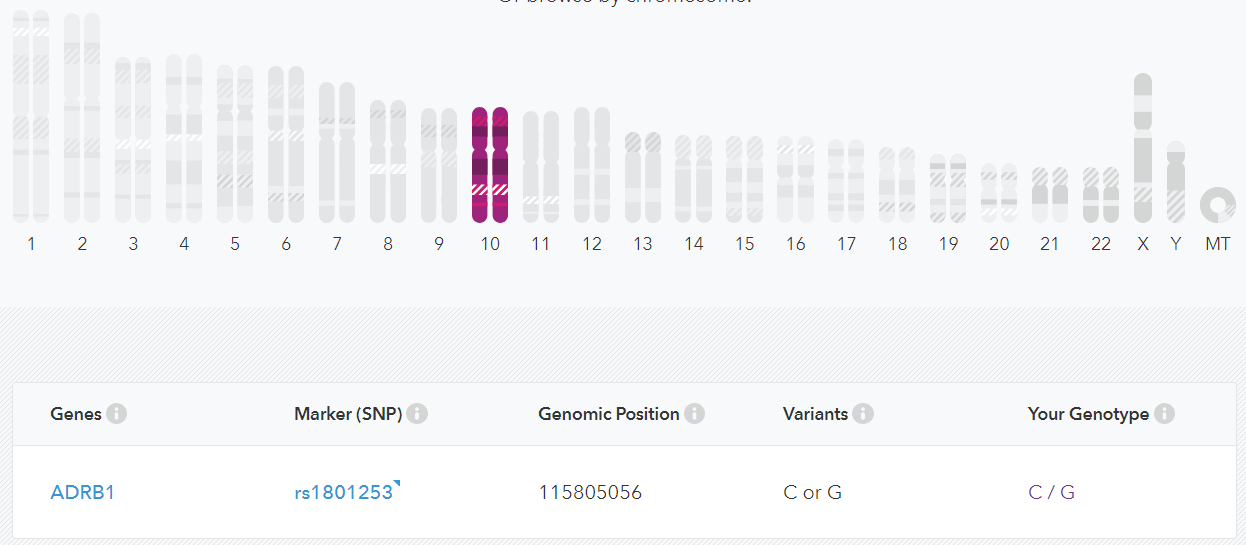The height and width of the screenshot is (545, 1246).
Task: Select chromosome 1 icon
Action: tap(31, 116)
